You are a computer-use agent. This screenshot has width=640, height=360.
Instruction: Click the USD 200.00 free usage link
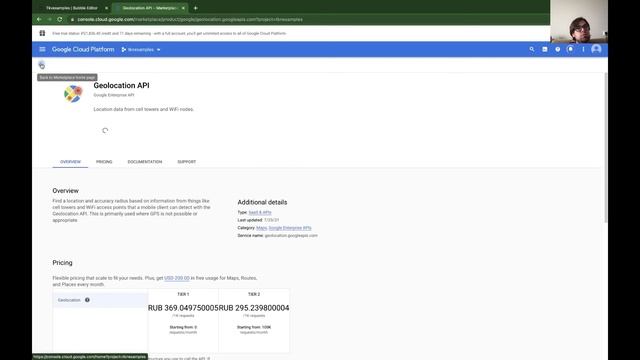pyautogui.click(x=177, y=278)
